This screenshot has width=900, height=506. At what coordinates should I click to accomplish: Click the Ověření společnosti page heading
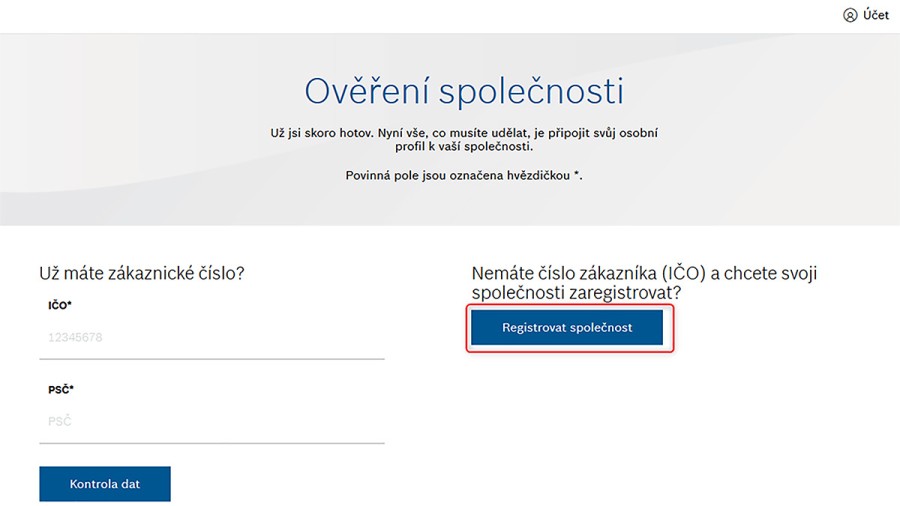(x=464, y=91)
